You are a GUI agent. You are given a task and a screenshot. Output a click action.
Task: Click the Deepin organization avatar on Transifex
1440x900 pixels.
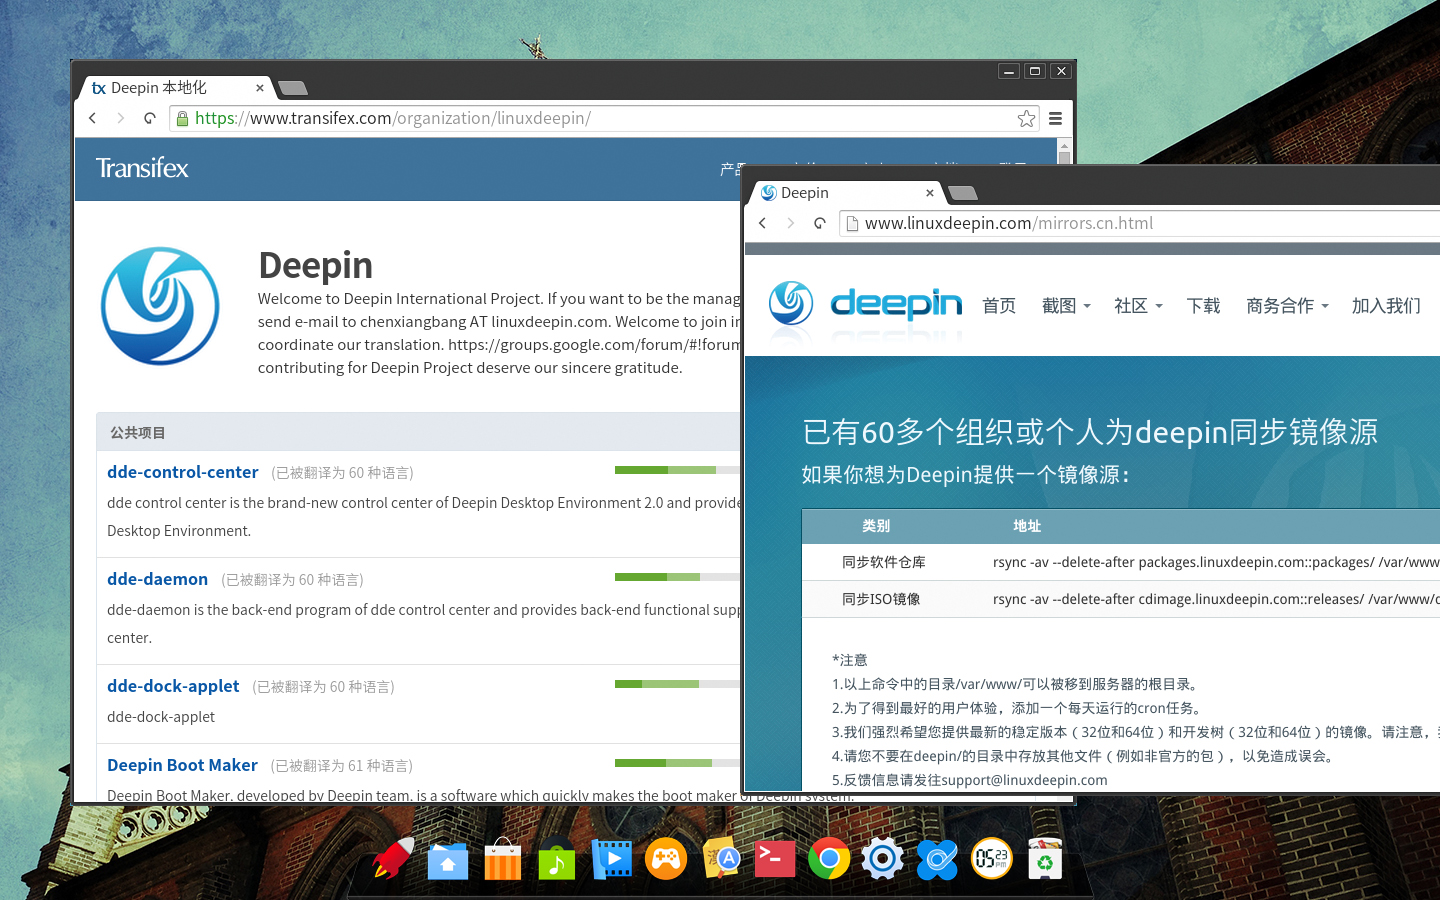[x=160, y=306]
